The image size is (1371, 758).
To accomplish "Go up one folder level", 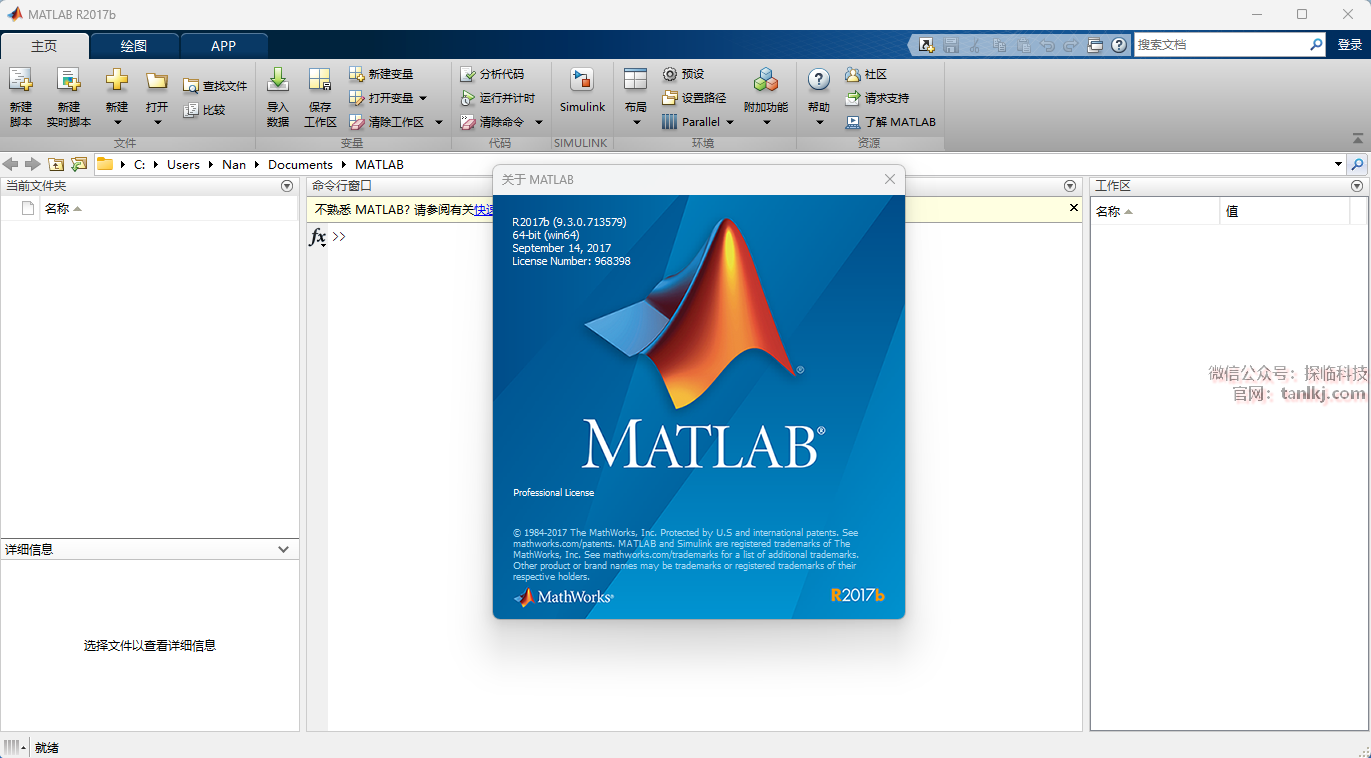I will point(56,164).
